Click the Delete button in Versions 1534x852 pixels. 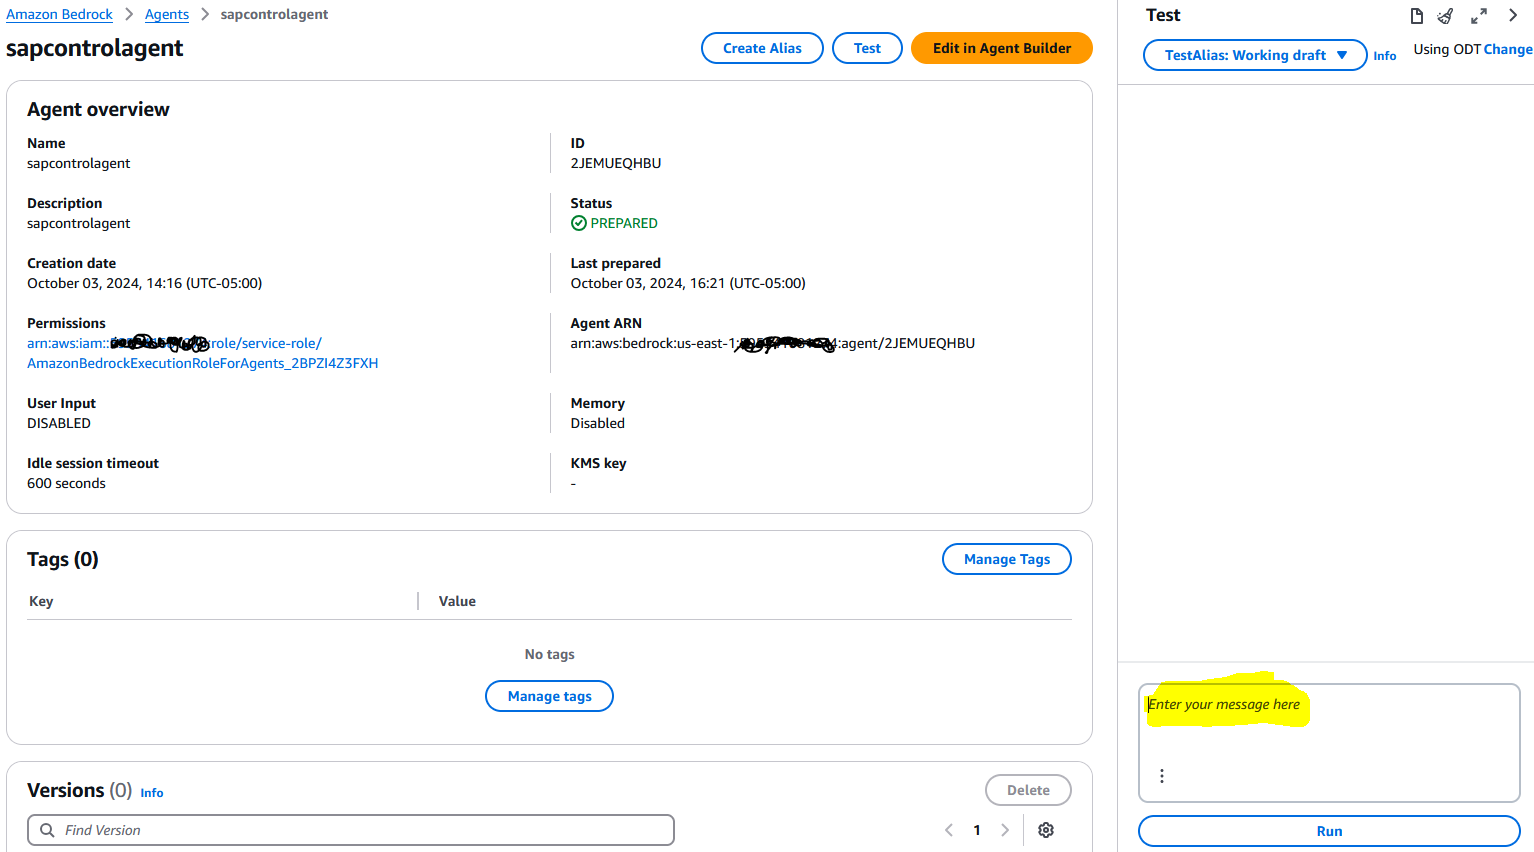[x=1028, y=790]
